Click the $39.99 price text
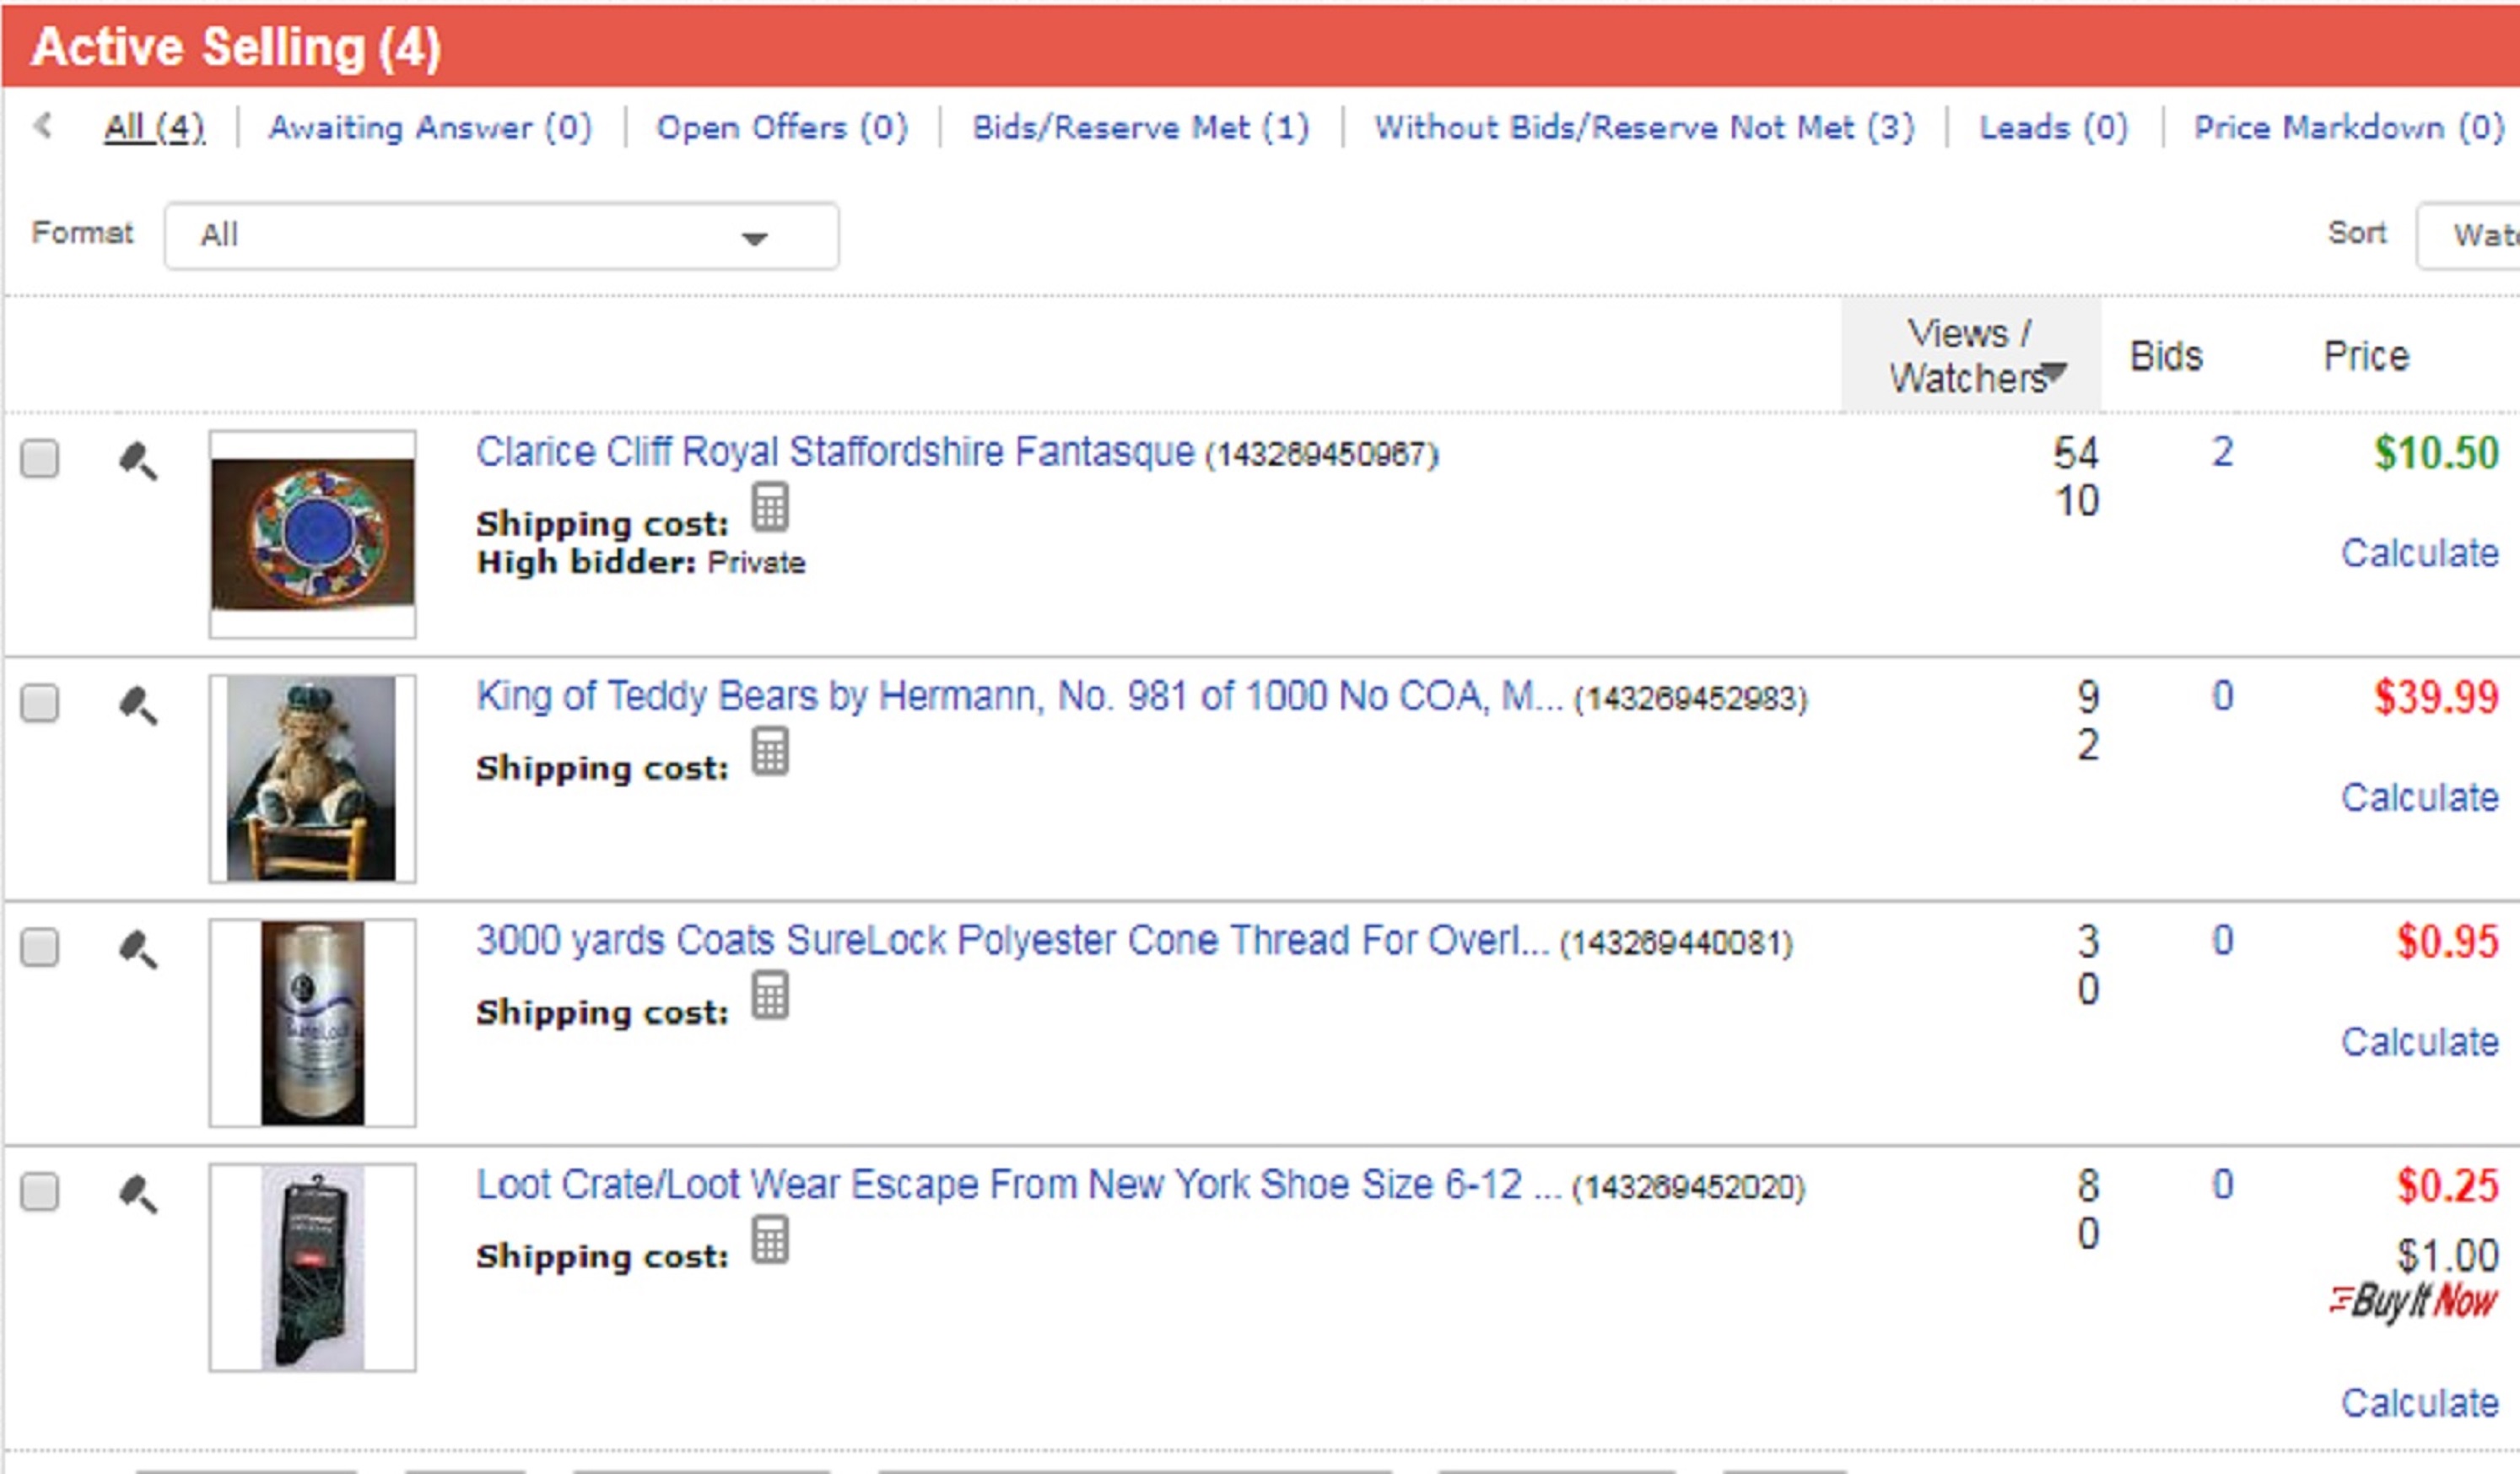Image resolution: width=2520 pixels, height=1474 pixels. click(2436, 697)
